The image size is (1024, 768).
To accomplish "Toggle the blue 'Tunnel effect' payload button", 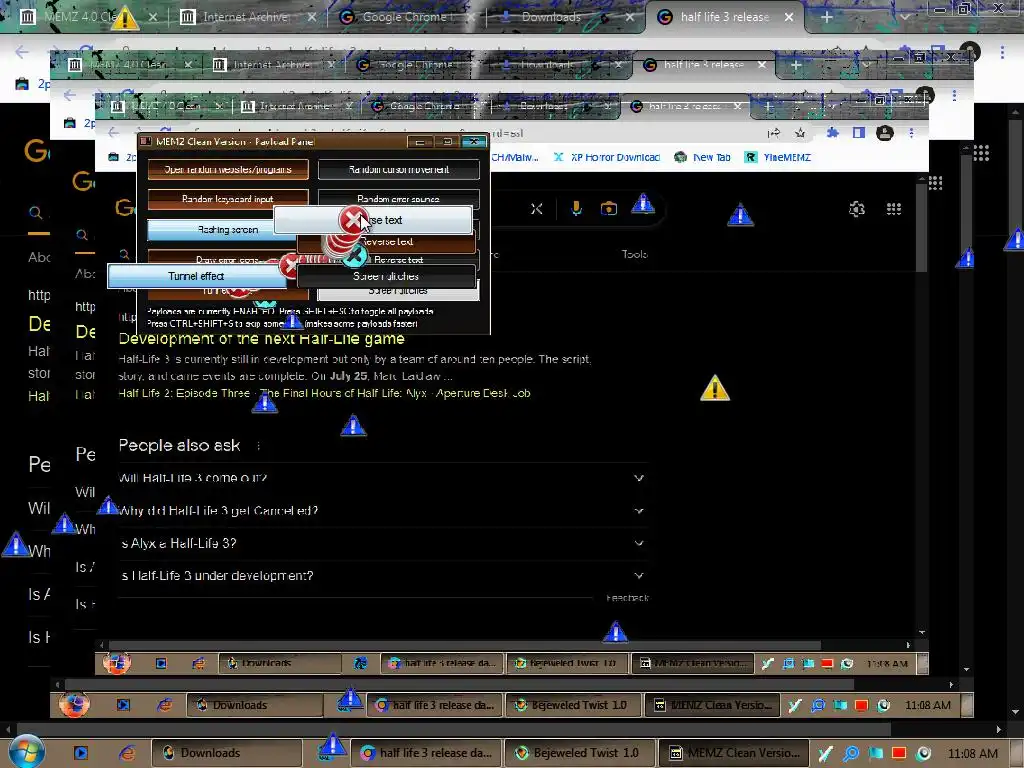I will coord(196,276).
